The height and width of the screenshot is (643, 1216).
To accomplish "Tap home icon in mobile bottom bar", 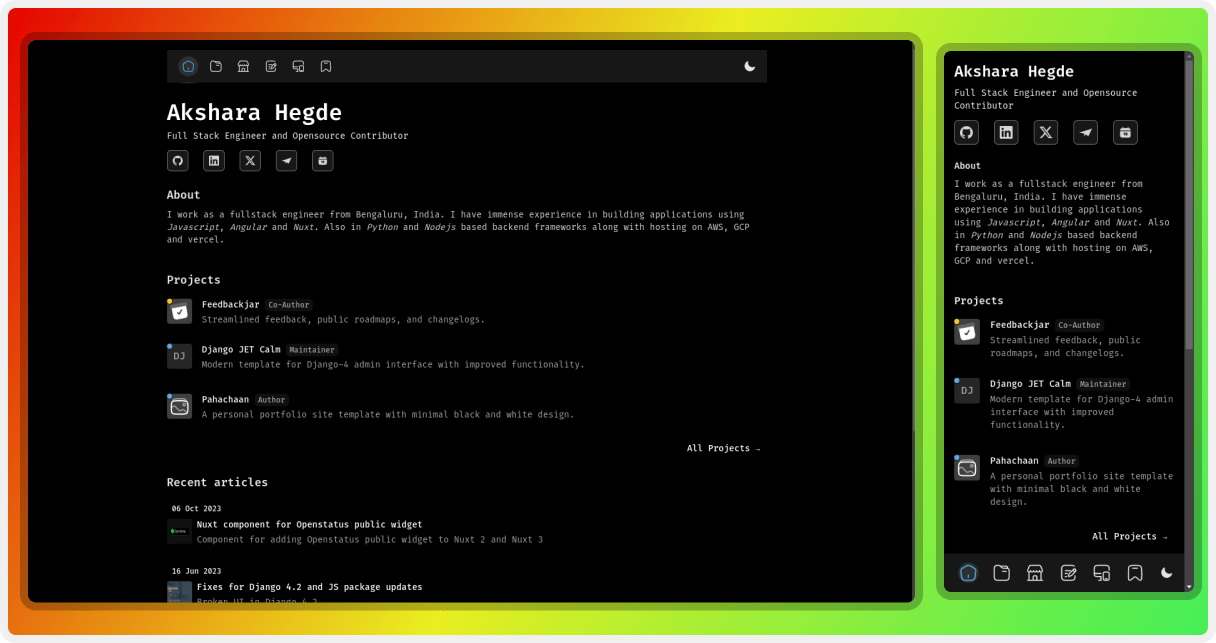I will [x=968, y=573].
